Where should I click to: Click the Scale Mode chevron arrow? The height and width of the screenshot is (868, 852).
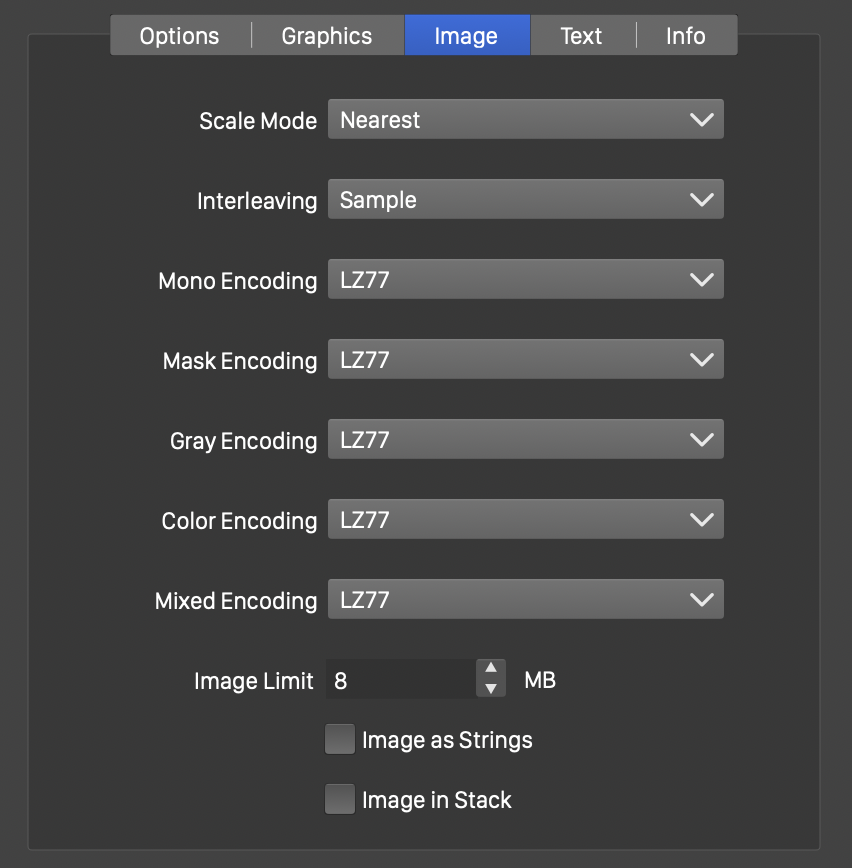[702, 120]
